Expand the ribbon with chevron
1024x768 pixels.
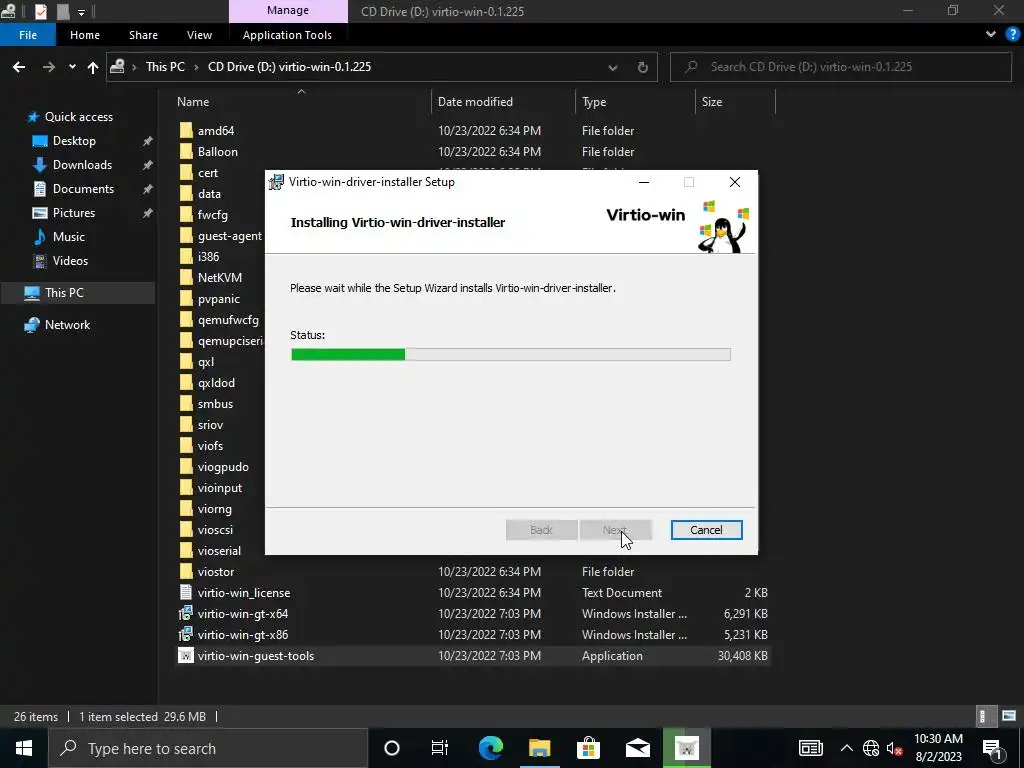991,35
